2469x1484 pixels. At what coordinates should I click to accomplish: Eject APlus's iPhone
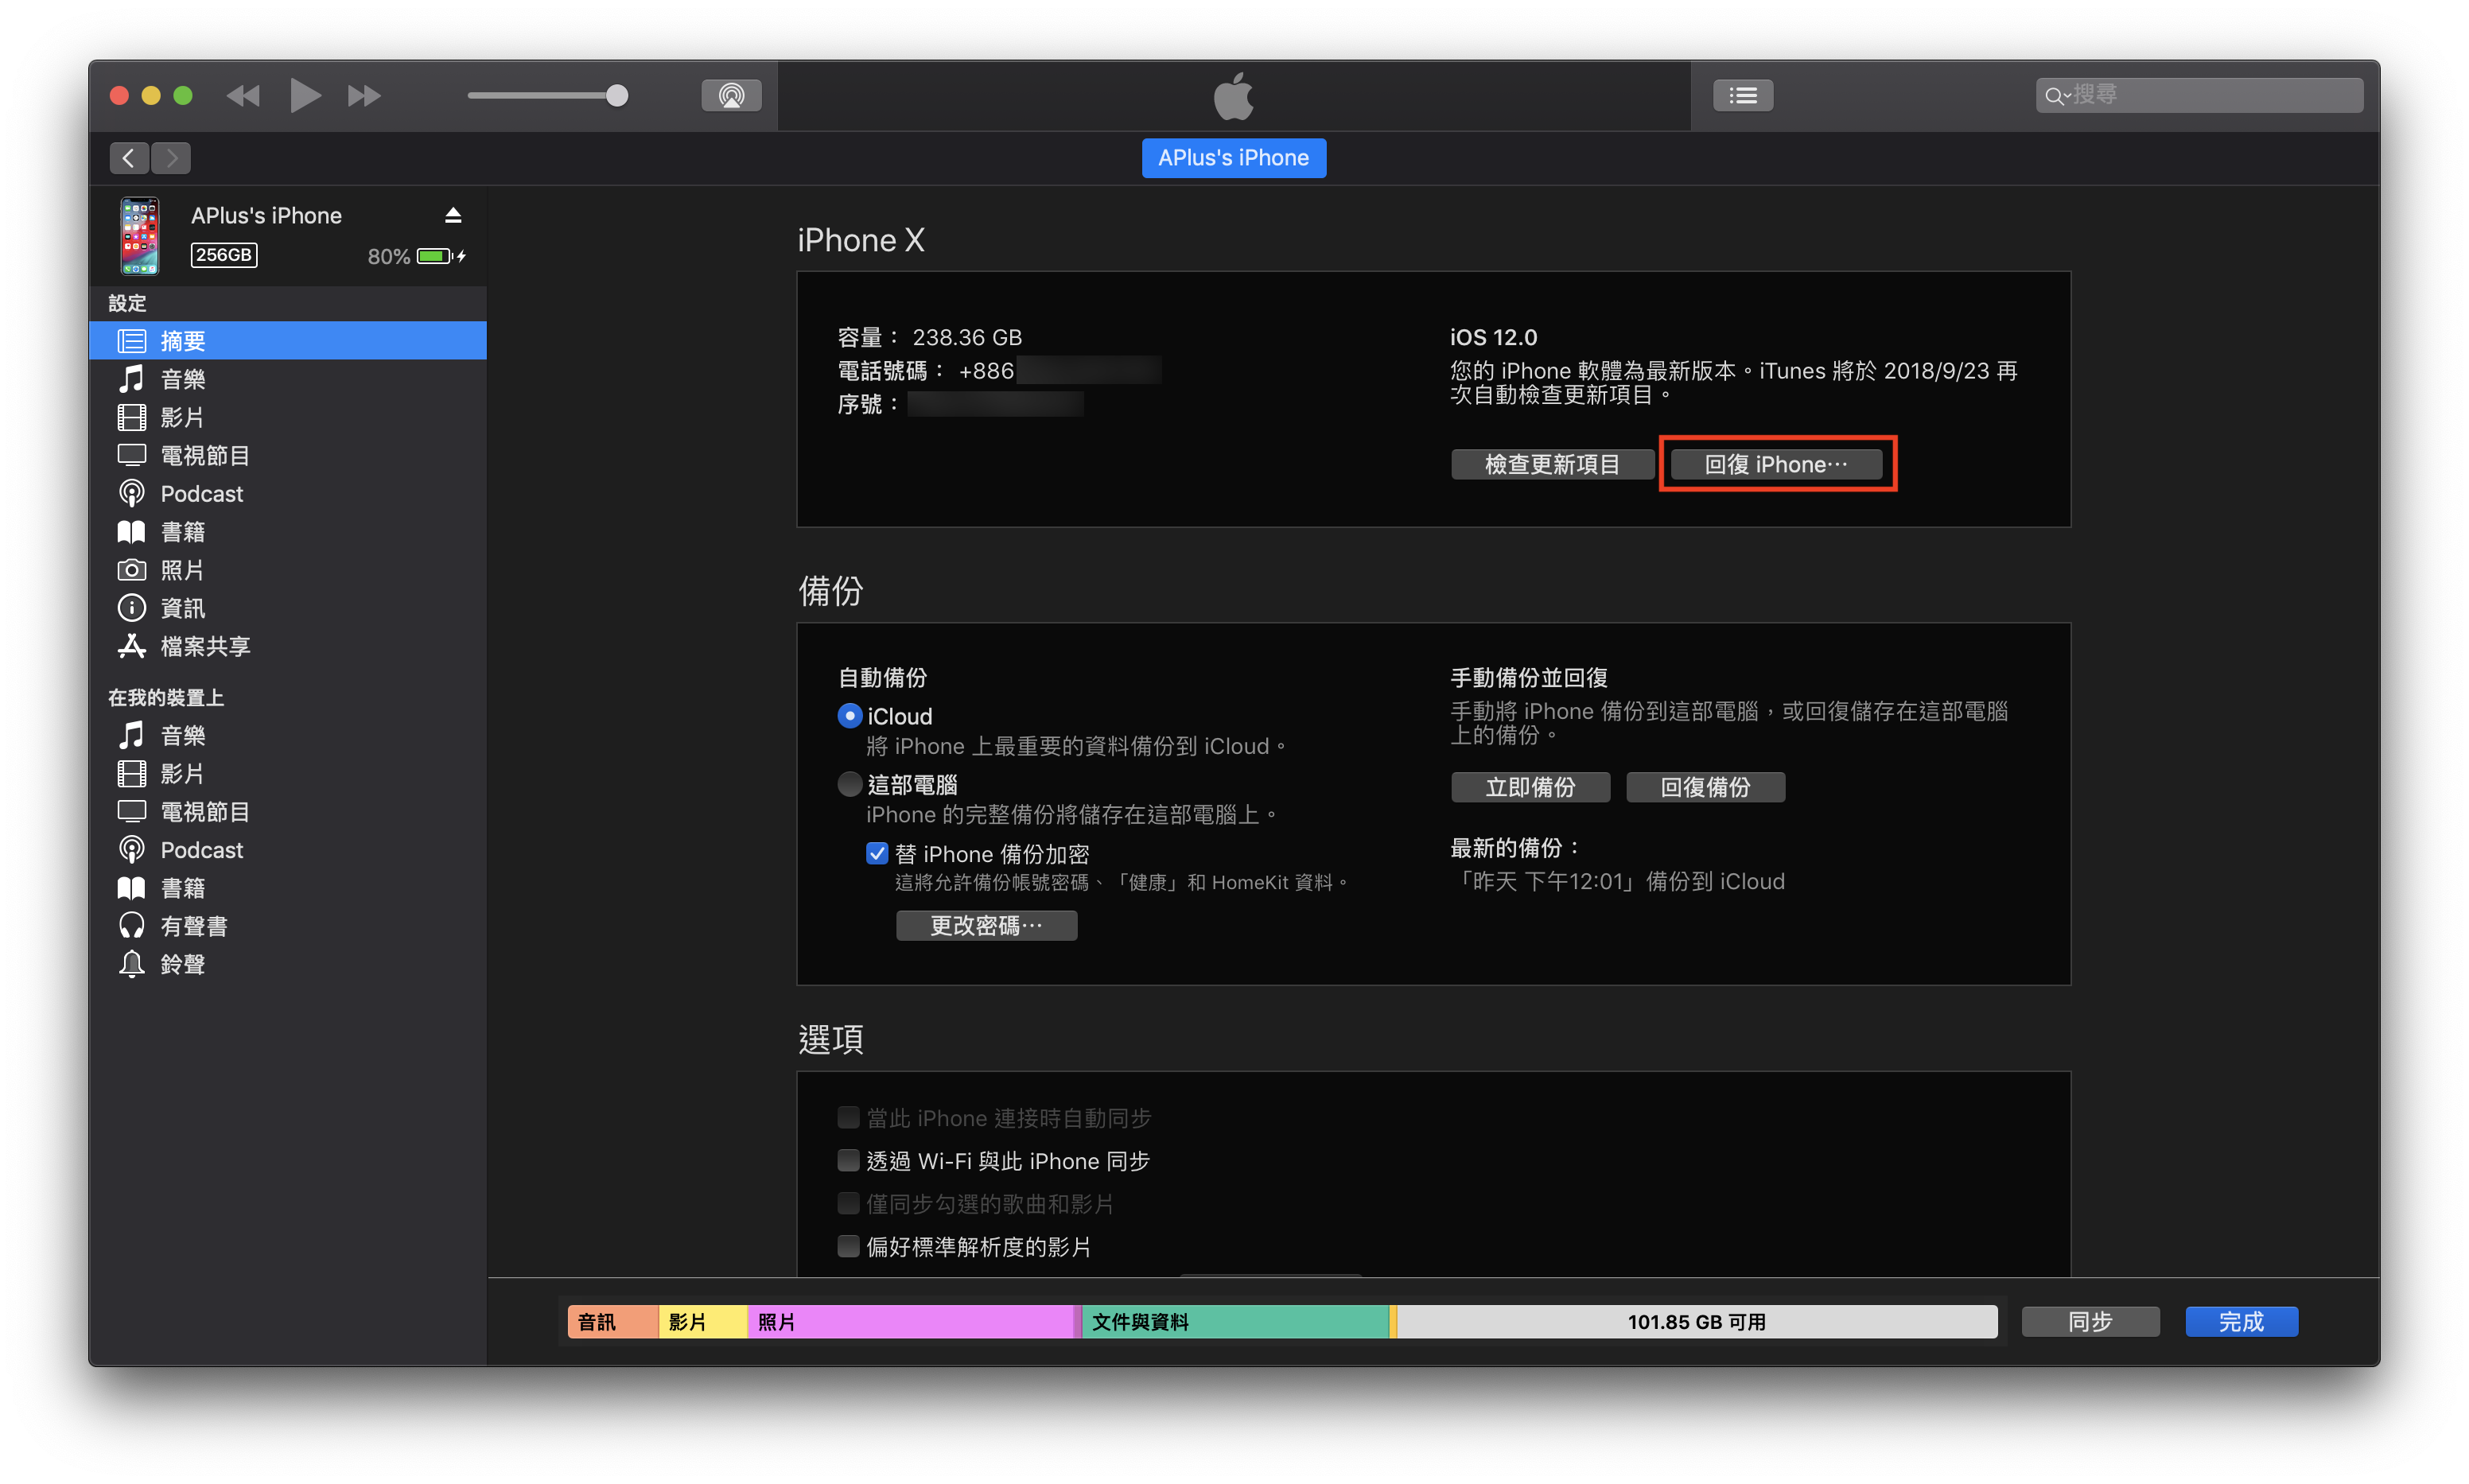click(x=453, y=215)
